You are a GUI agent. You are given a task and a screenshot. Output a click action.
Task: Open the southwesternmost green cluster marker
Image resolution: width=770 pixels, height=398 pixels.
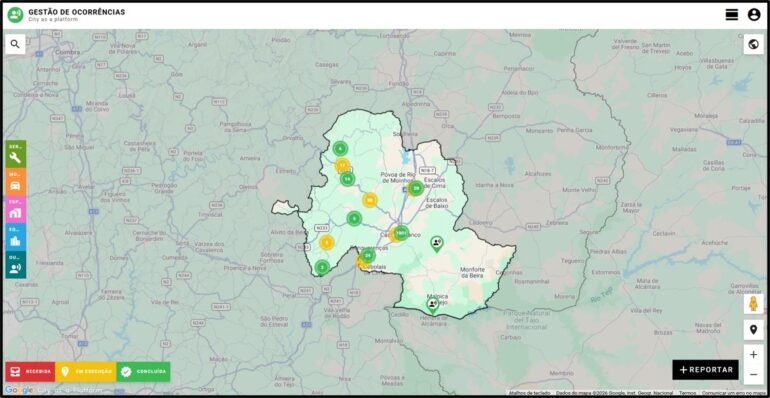point(322,267)
